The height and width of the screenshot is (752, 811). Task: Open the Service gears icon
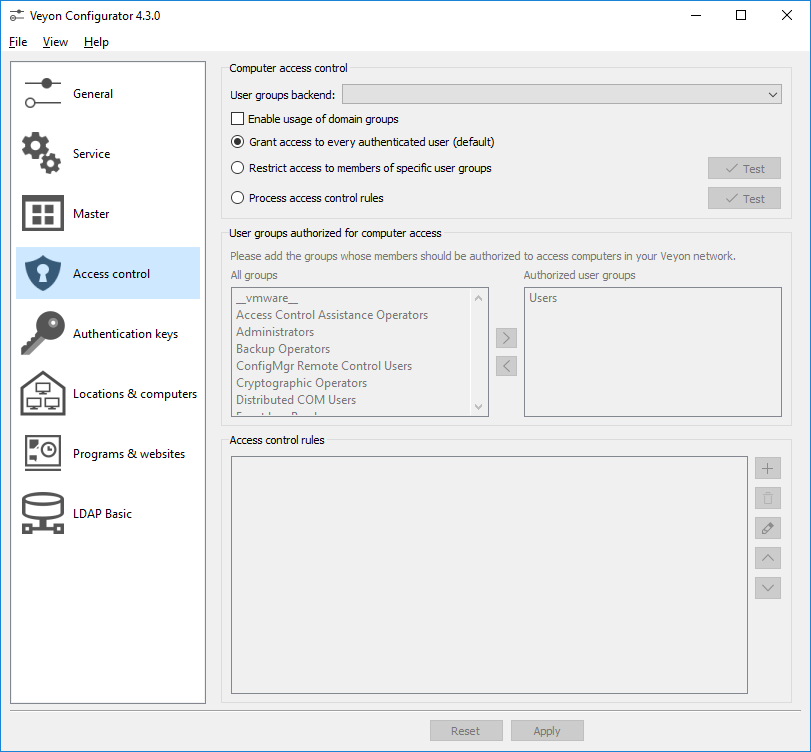[41, 153]
